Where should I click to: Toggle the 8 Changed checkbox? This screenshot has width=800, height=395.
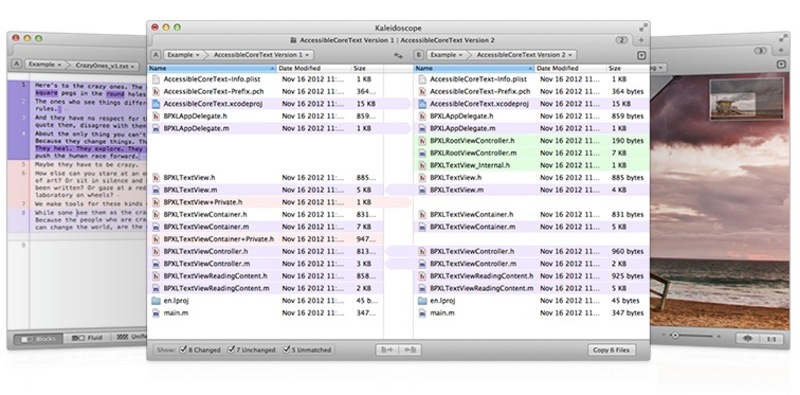(183, 350)
